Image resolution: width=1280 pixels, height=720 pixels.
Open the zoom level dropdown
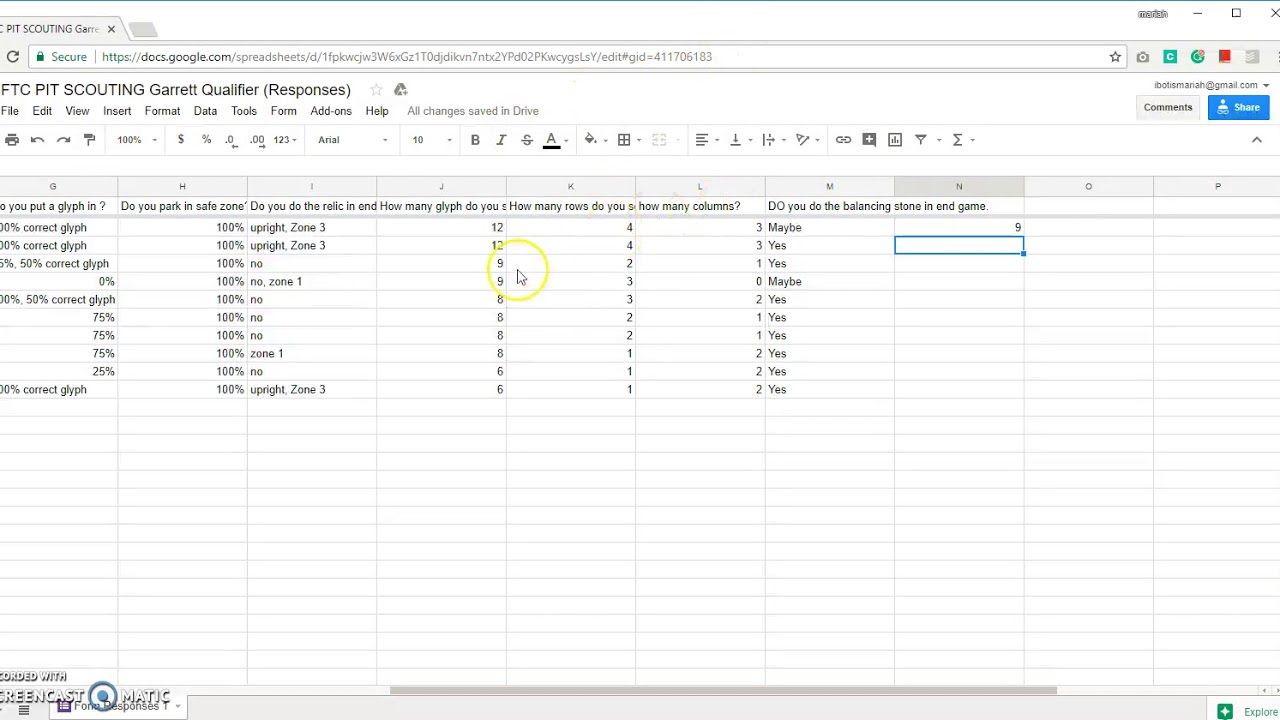tap(137, 140)
